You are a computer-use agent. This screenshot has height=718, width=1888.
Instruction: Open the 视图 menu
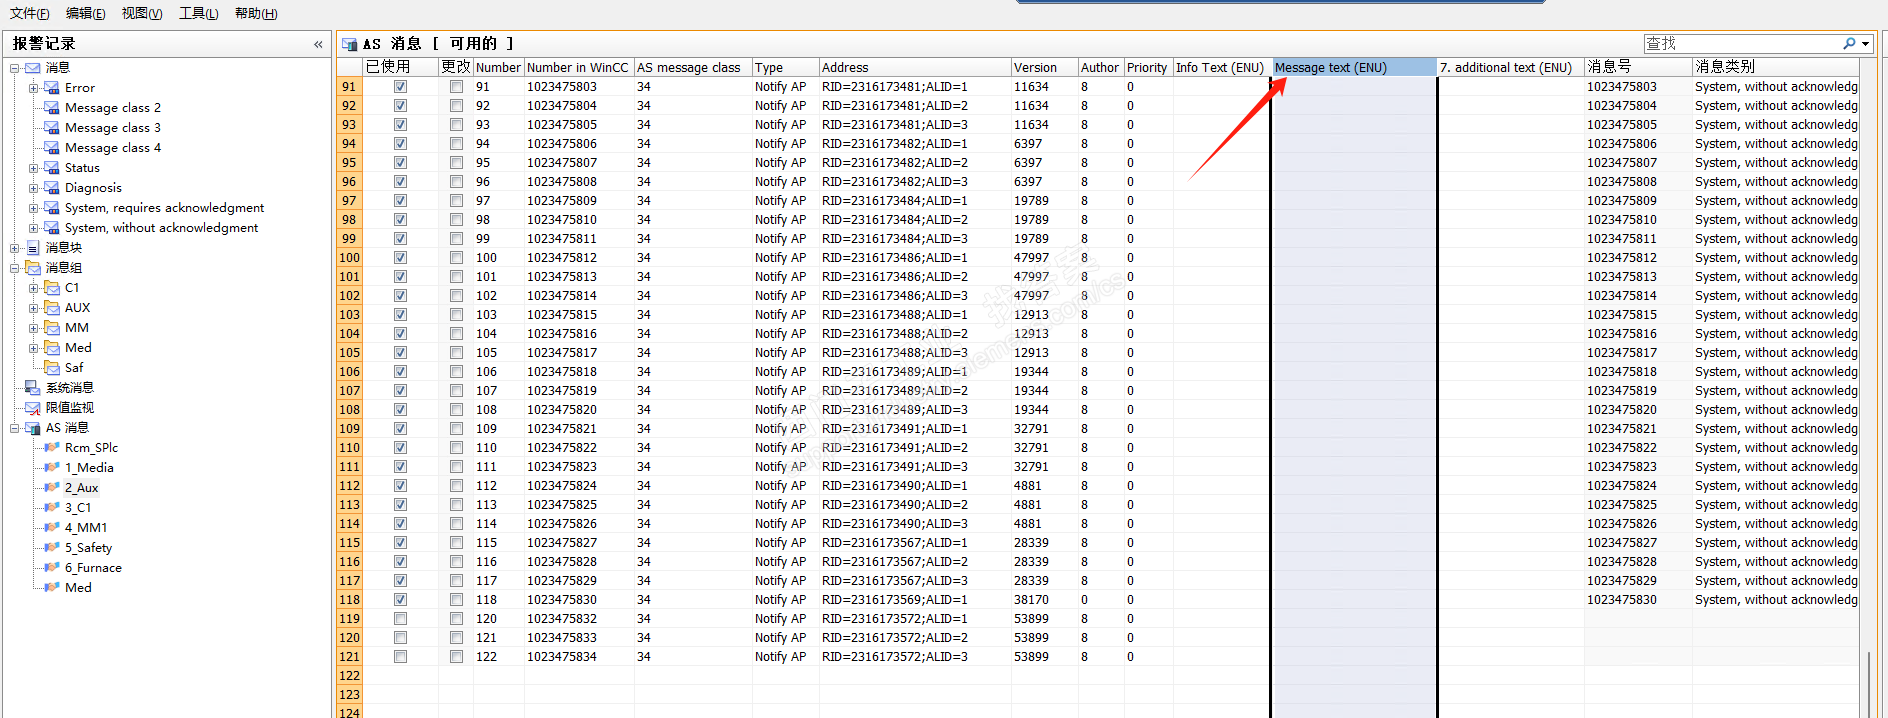tap(142, 13)
